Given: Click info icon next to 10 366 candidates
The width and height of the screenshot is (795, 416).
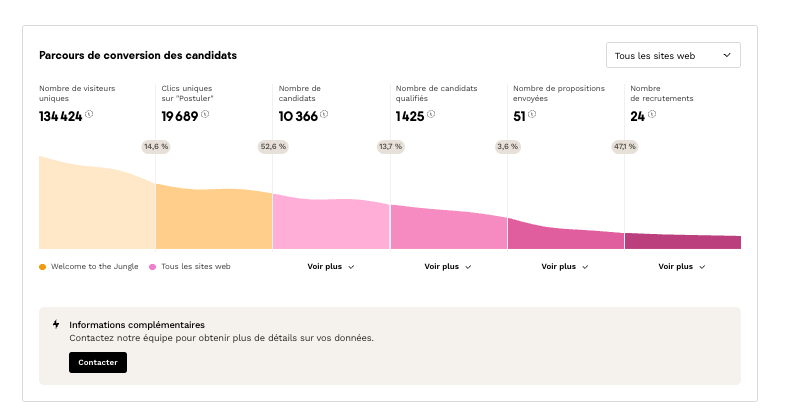Looking at the screenshot, I should click(323, 114).
